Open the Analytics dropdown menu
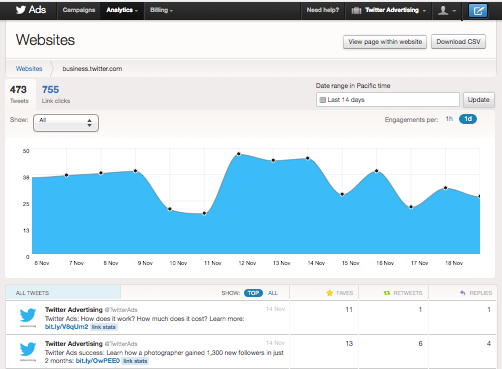The width and height of the screenshot is (502, 369). pyautogui.click(x=122, y=10)
